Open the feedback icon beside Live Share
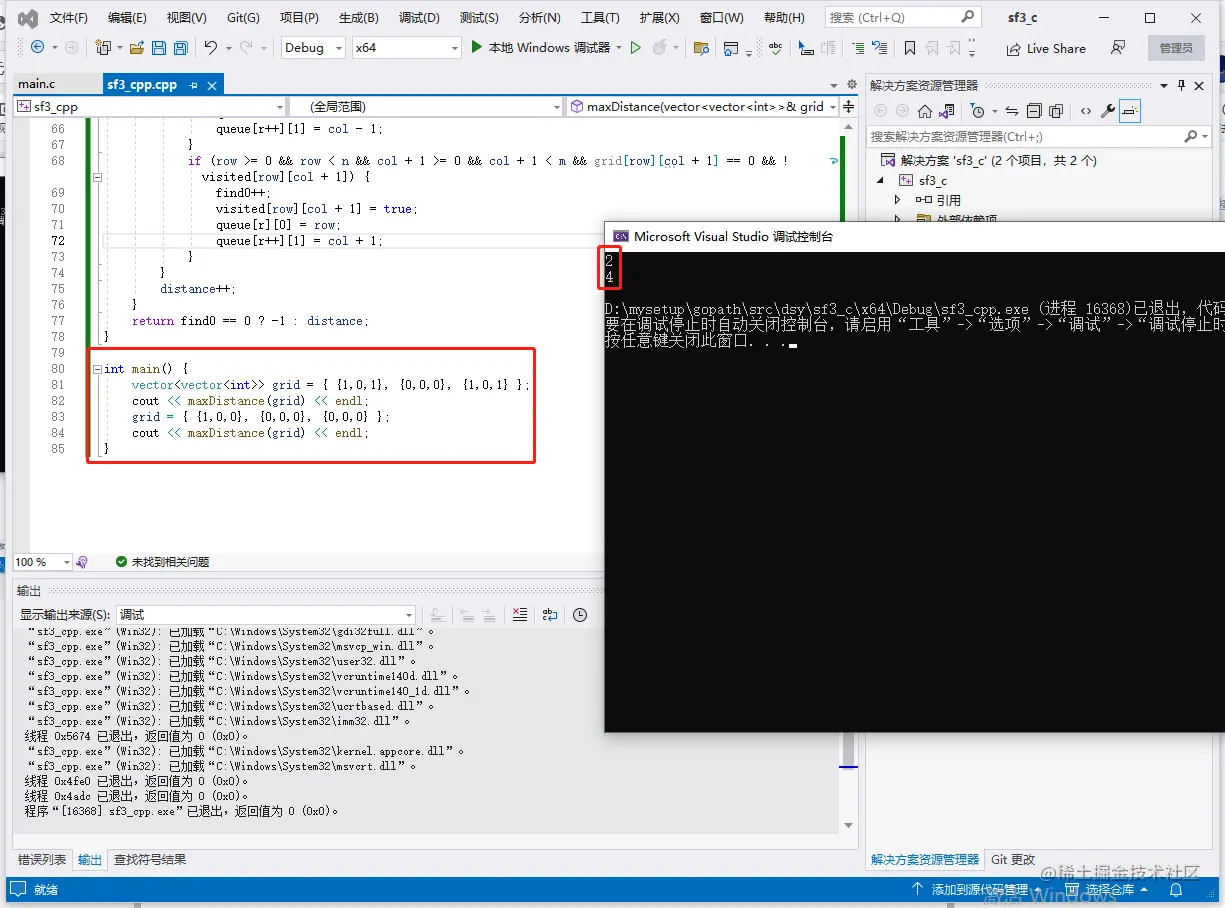 click(x=1118, y=47)
